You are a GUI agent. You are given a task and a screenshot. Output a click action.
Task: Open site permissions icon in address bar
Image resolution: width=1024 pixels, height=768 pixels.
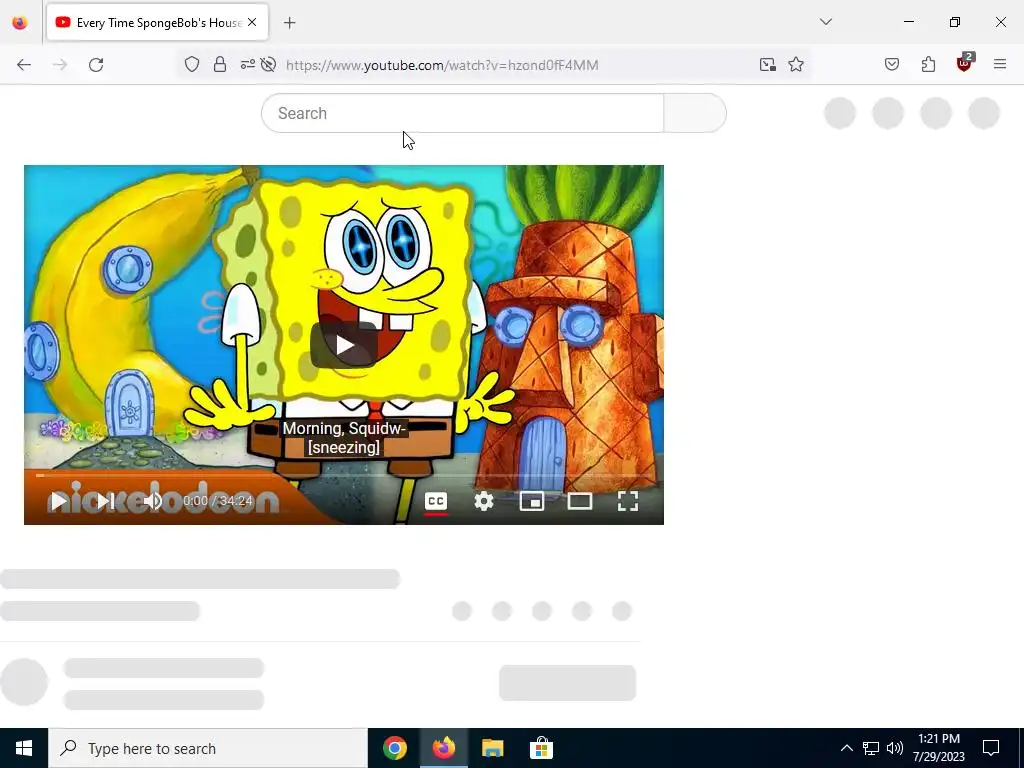point(248,65)
